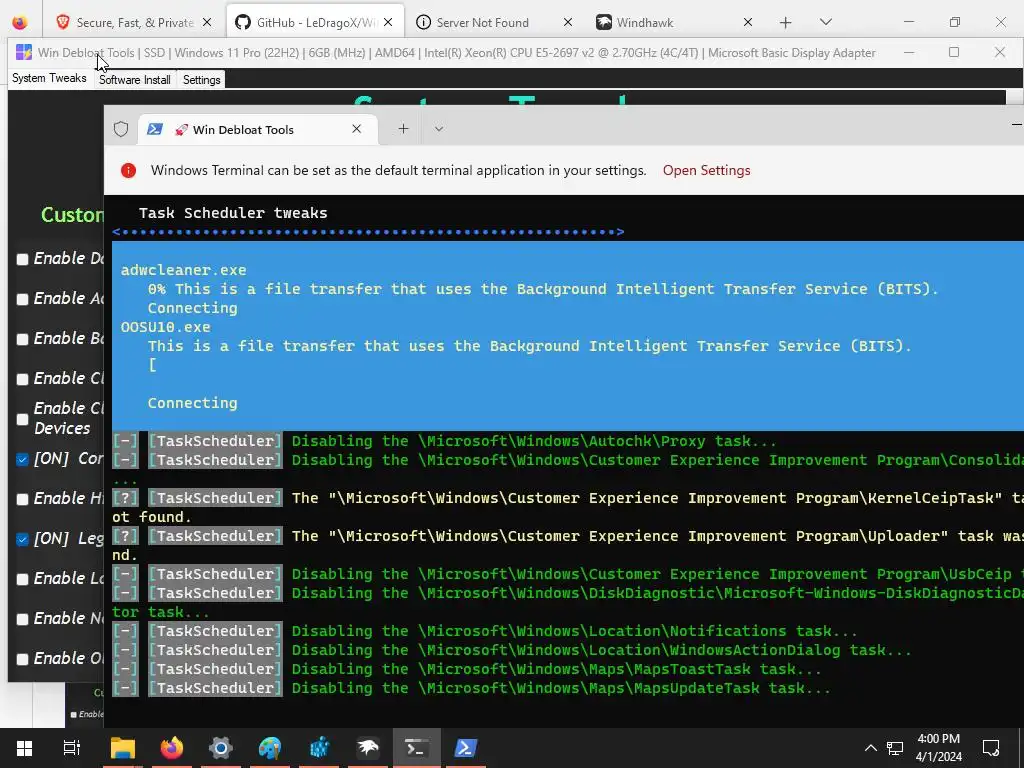Open the notification center icon
The height and width of the screenshot is (768, 1024).
(991, 748)
